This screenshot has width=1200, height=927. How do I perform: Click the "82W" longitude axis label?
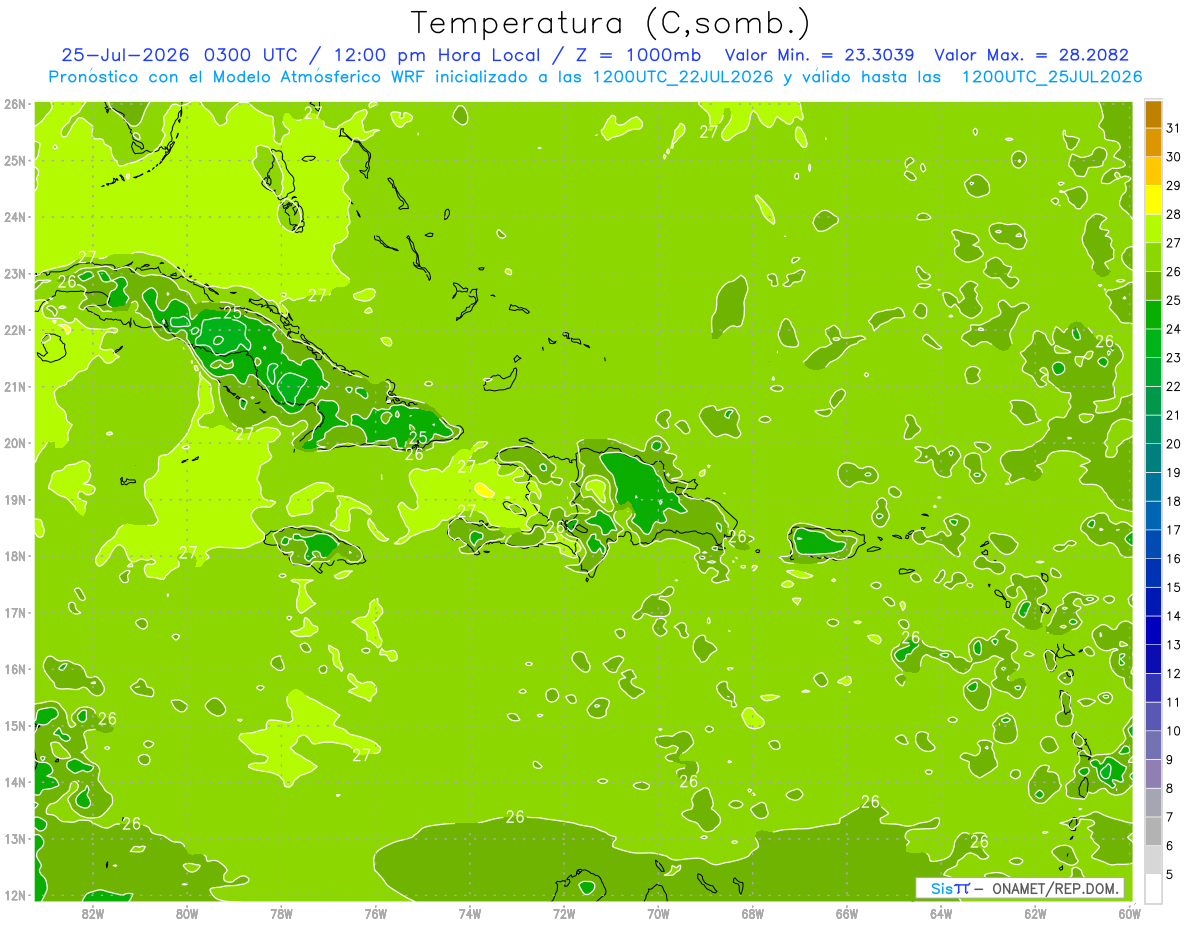click(x=92, y=913)
